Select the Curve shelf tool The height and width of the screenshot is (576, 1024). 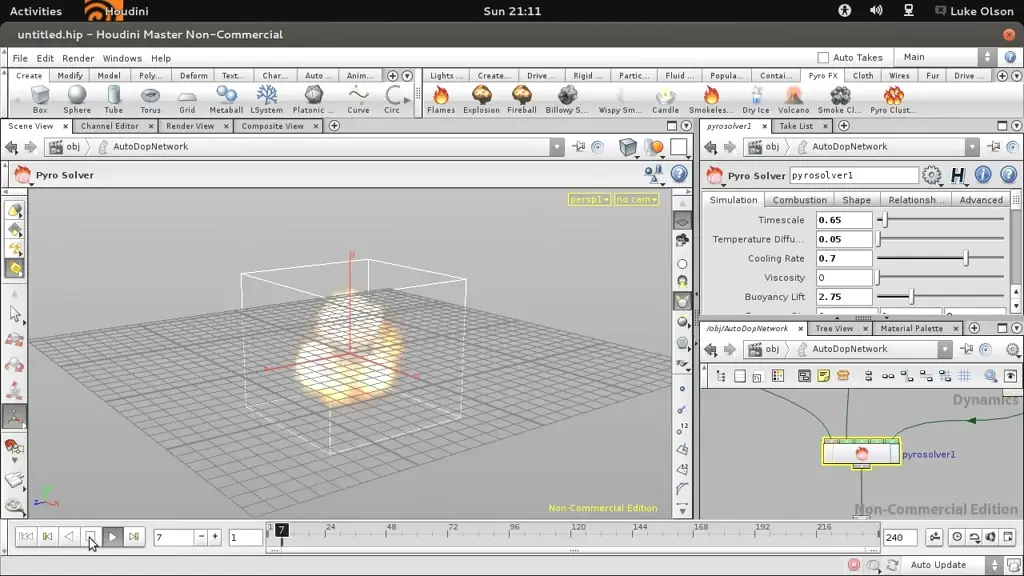click(358, 99)
